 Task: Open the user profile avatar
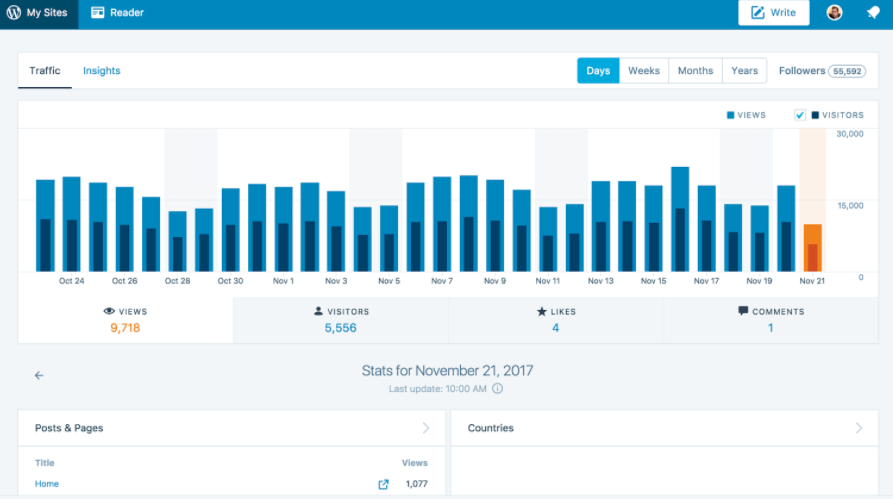pyautogui.click(x=834, y=13)
